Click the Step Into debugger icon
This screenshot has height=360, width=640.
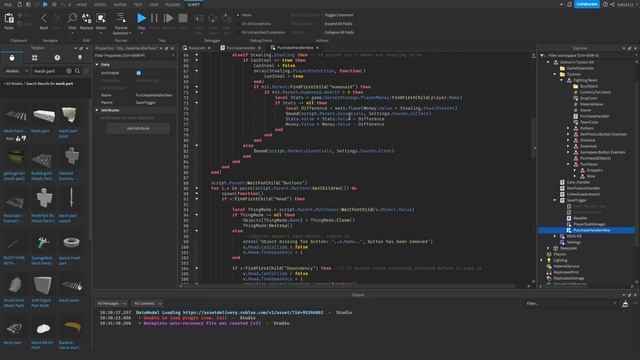[199, 18]
